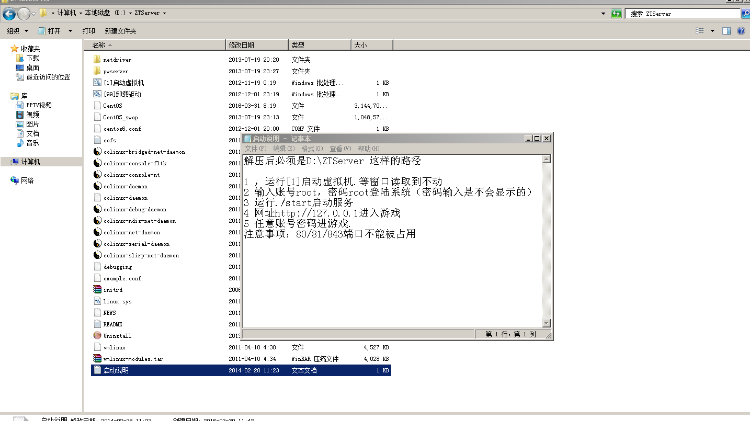This screenshot has height=421, width=750.
Task: Expand the breadcrumb arrow after 计算机
Action: point(80,13)
